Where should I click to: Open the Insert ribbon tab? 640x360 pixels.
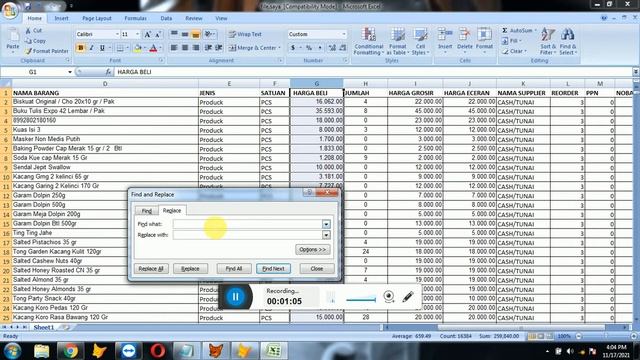[x=61, y=18]
